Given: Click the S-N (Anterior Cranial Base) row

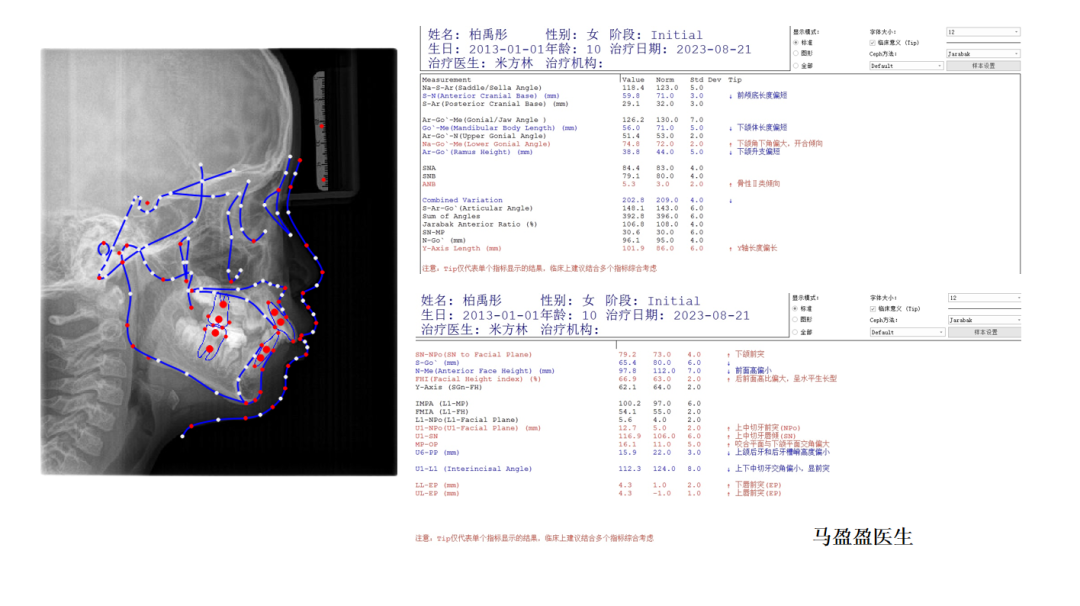Looking at the screenshot, I should click(x=604, y=96).
